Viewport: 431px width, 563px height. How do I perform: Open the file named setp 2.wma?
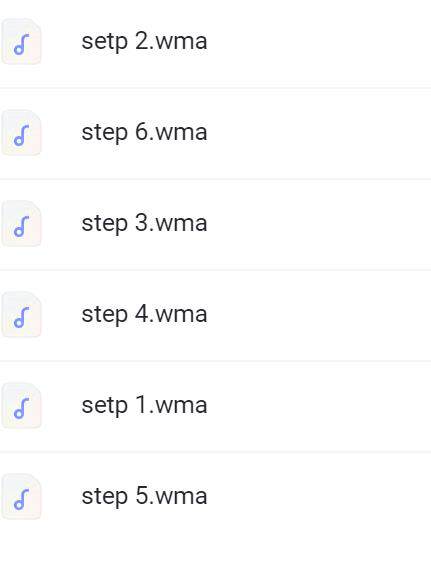(144, 42)
